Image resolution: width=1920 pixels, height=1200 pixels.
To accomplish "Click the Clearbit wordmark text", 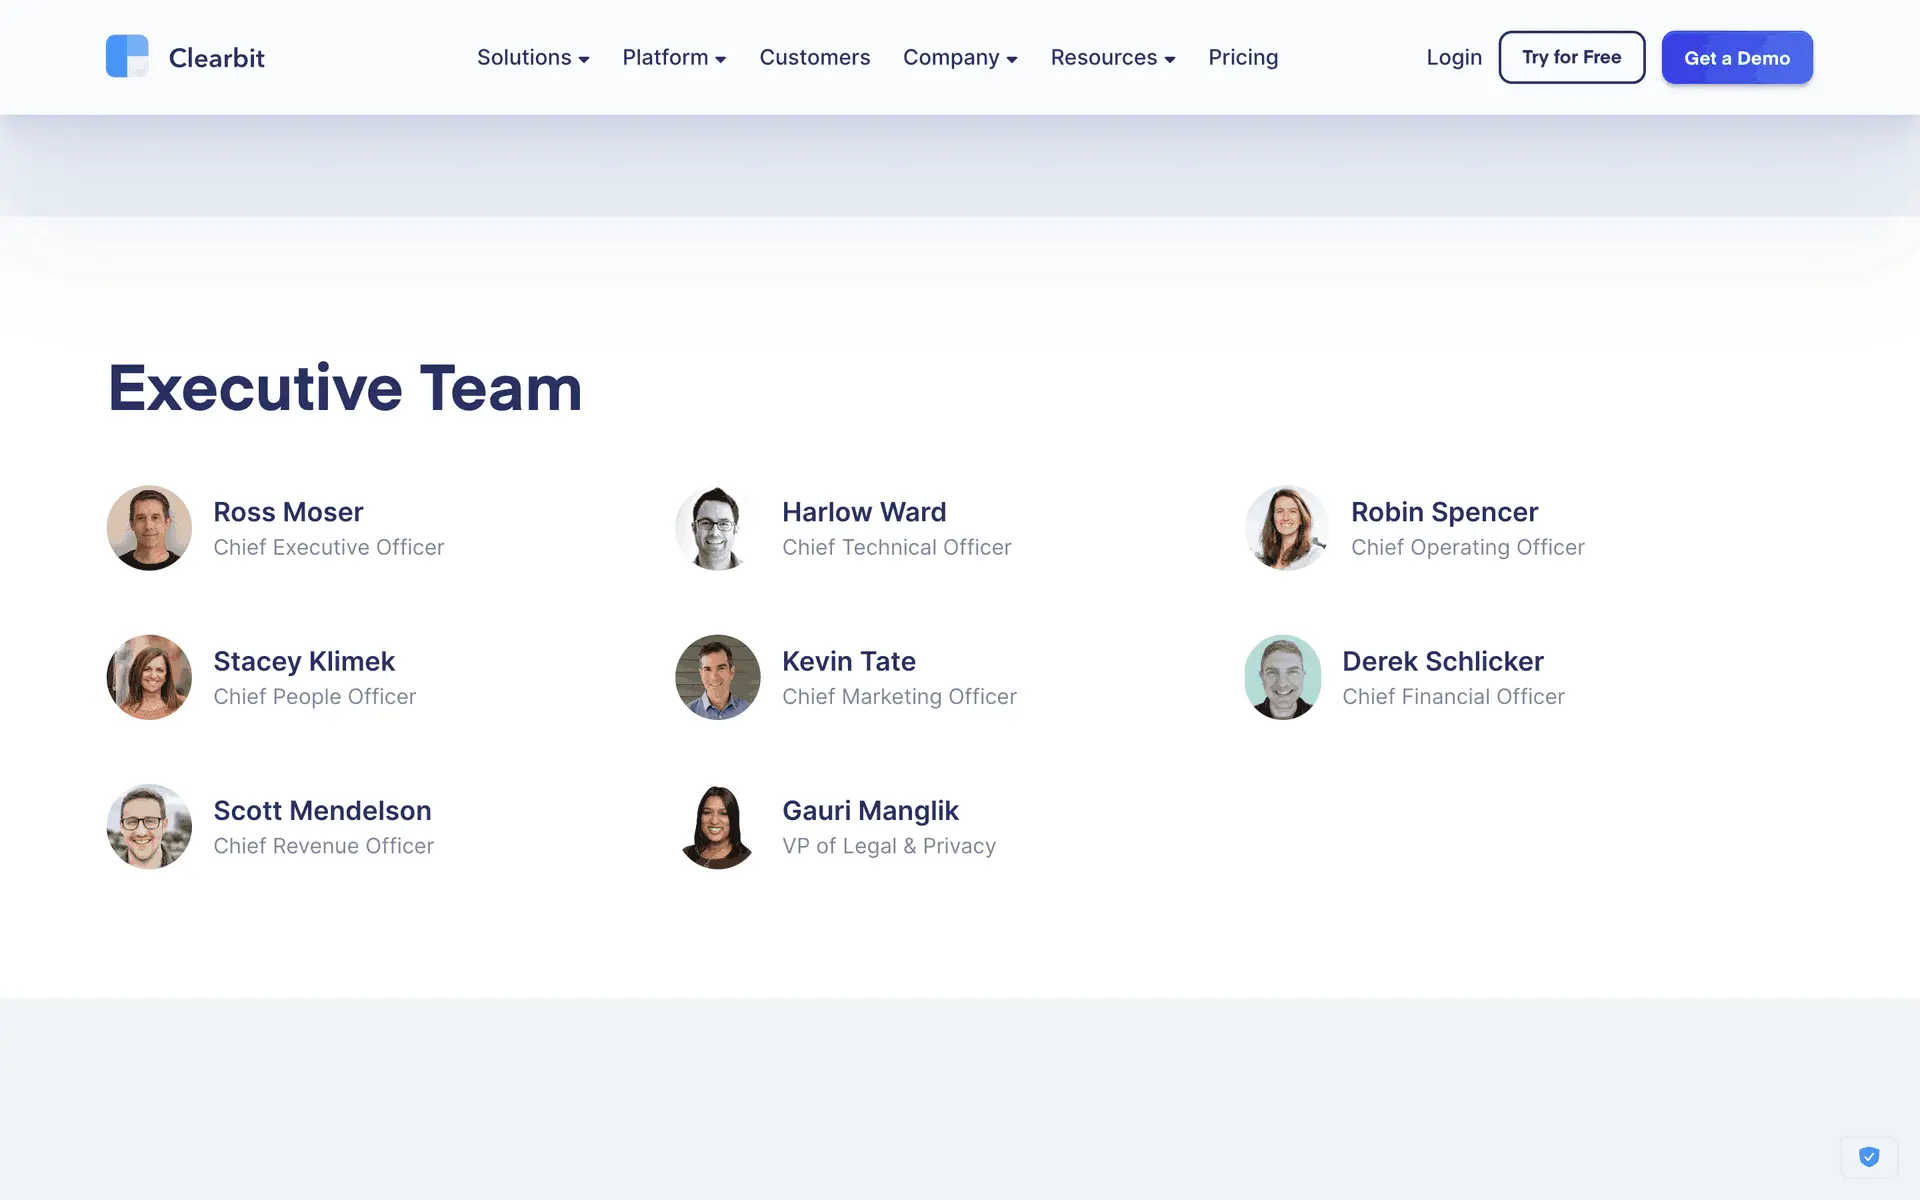I will [216, 58].
